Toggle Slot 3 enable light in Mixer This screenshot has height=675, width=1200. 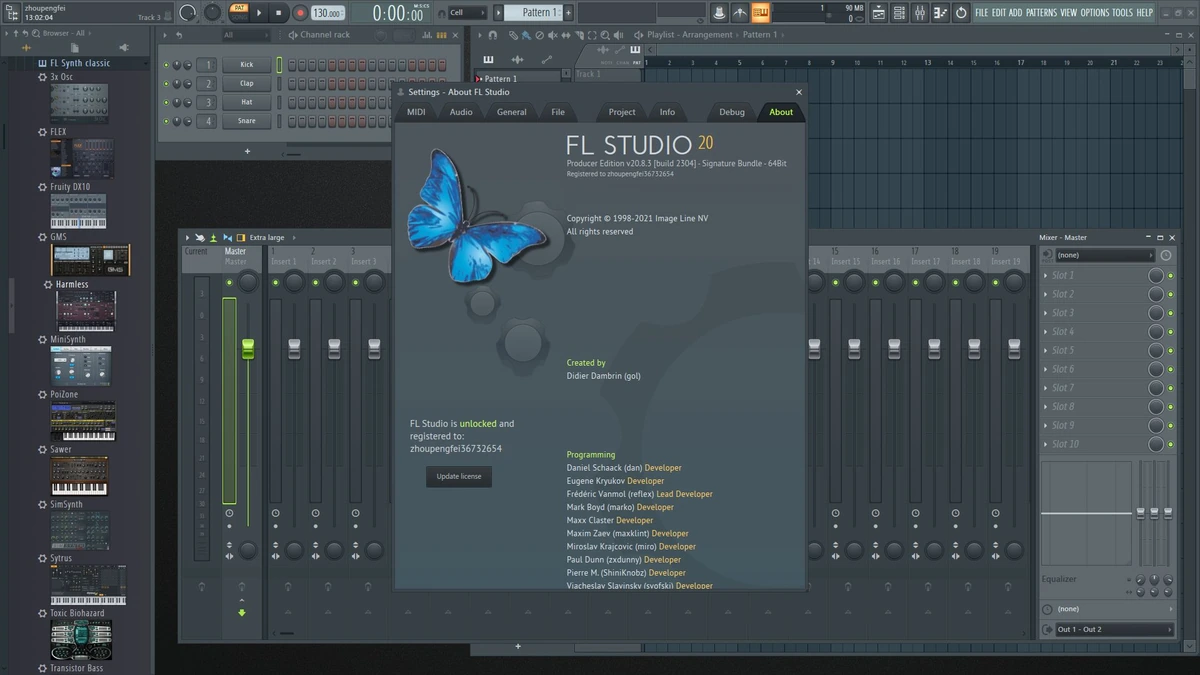1170,313
